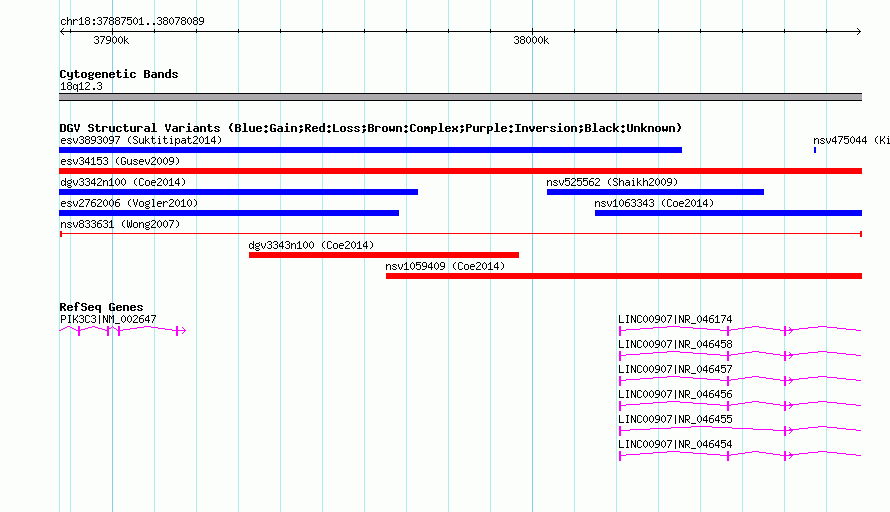
Task: Click the NR_046174 transcript glyph
Action: click(740, 330)
